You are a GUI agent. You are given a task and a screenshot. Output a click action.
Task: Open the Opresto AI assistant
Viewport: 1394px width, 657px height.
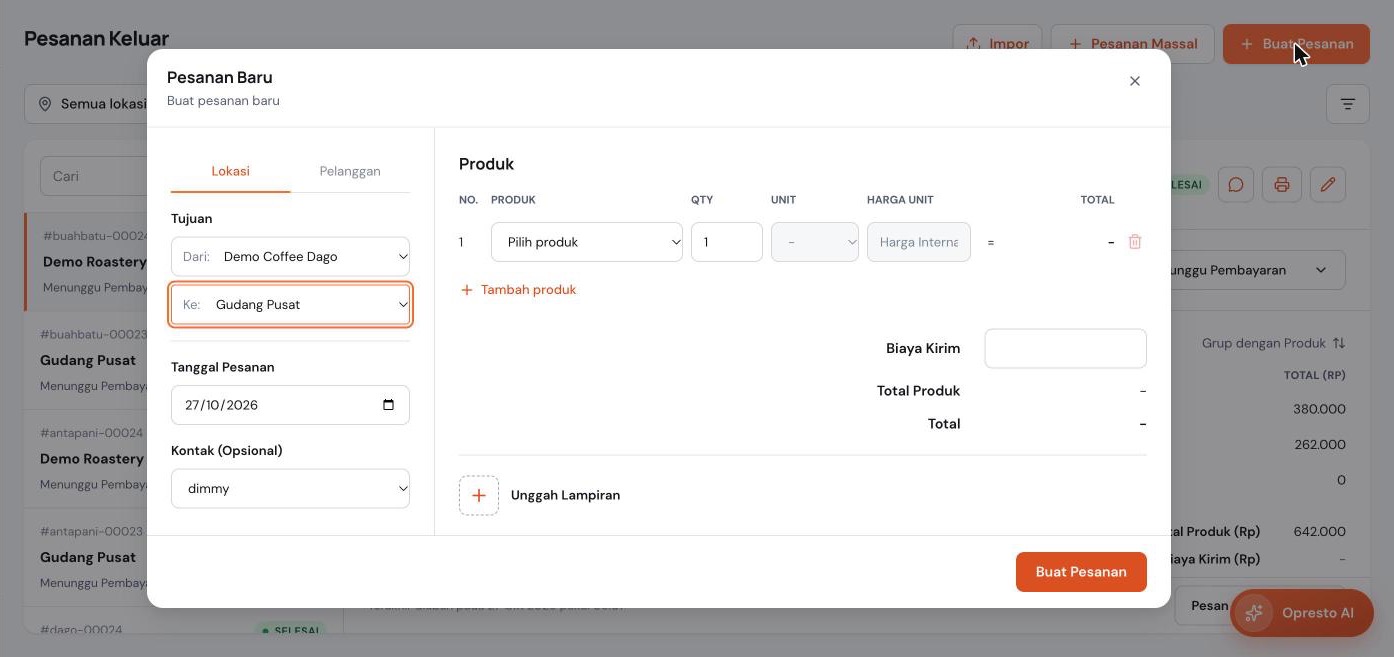(x=1302, y=613)
